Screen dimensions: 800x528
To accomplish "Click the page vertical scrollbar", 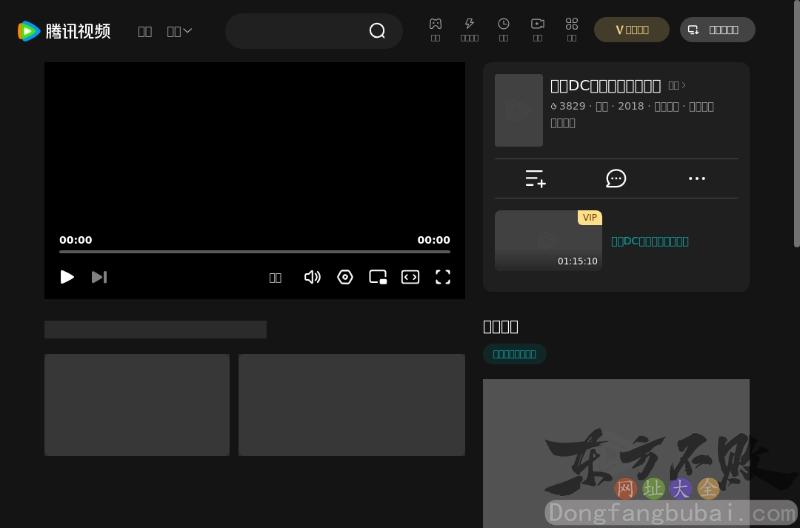I will 796,122.
